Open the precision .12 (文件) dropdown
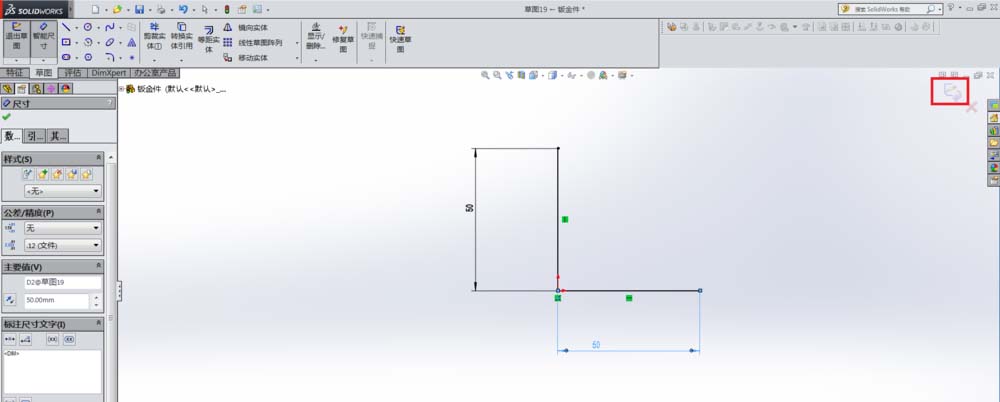This screenshot has height=402, width=1000. (62, 245)
